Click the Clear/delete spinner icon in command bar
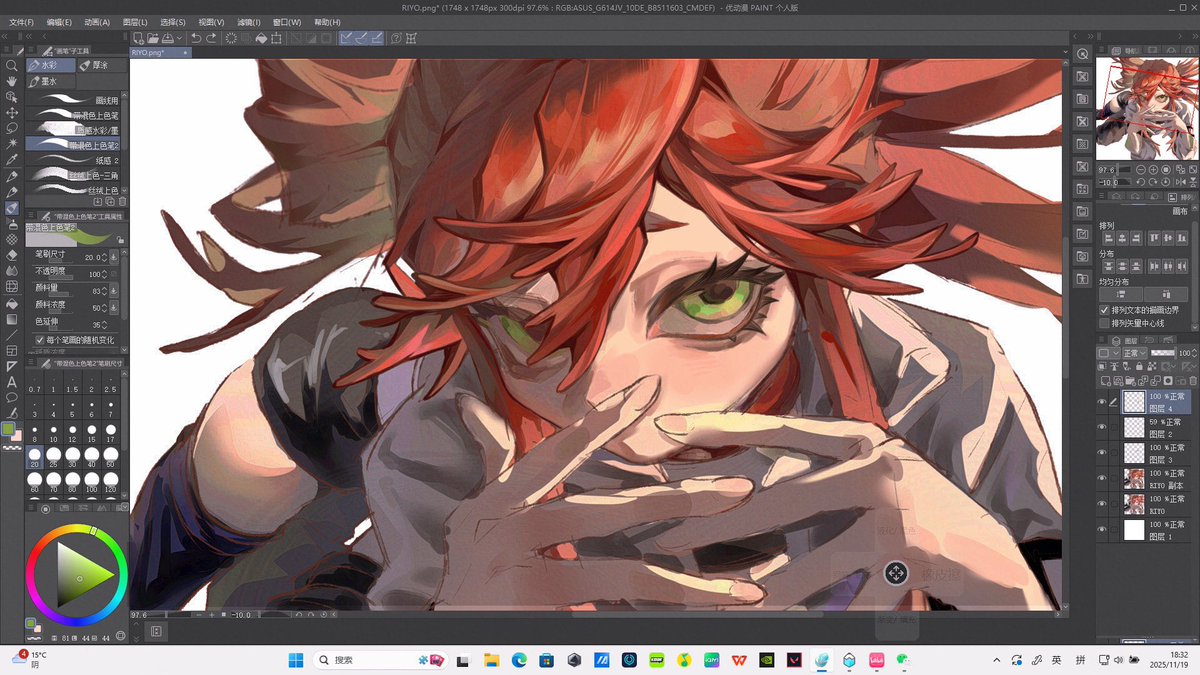1200x675 pixels. 231,38
